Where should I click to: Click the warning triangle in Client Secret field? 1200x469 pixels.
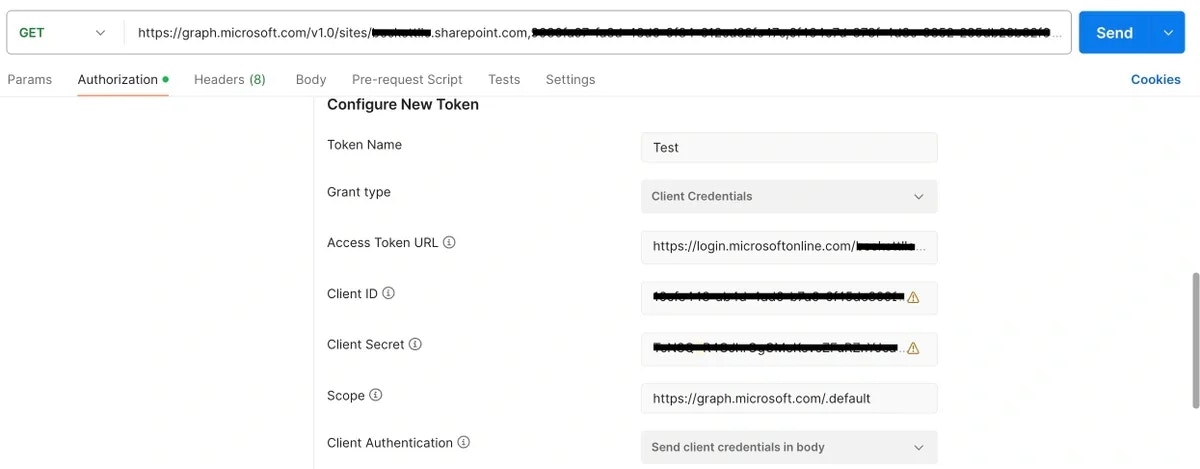click(912, 349)
